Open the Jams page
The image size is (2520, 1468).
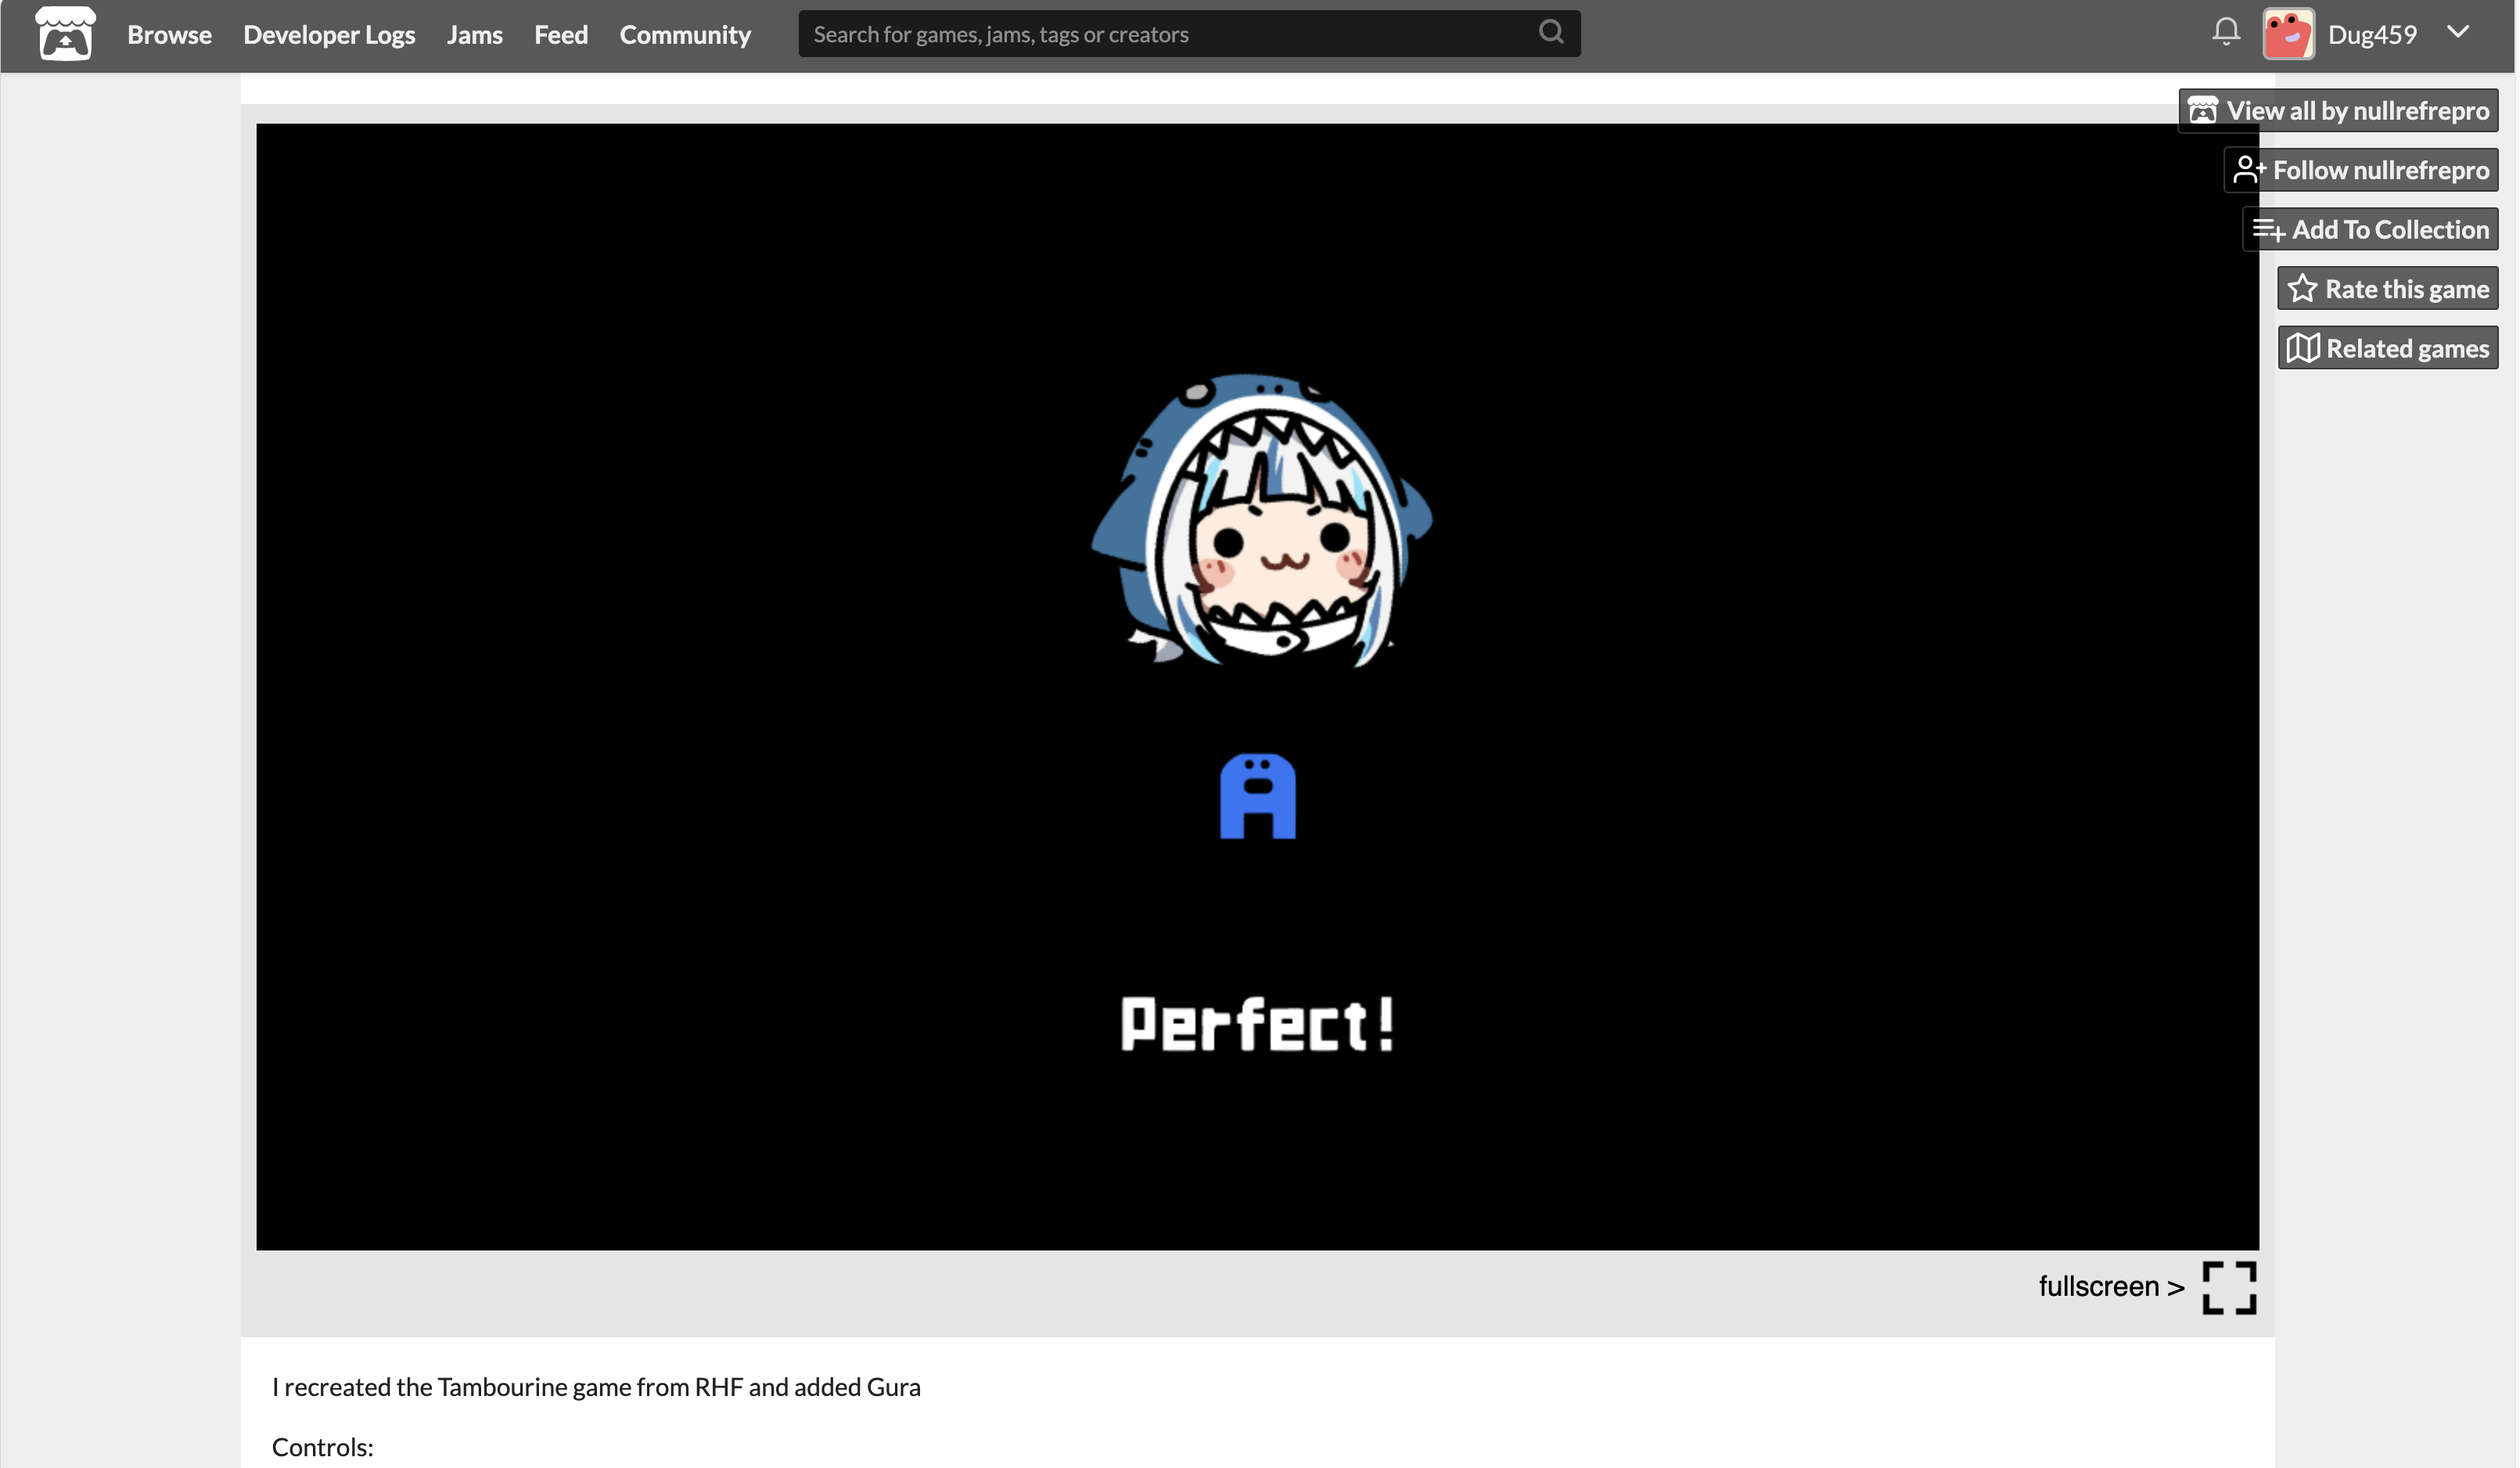(x=474, y=34)
